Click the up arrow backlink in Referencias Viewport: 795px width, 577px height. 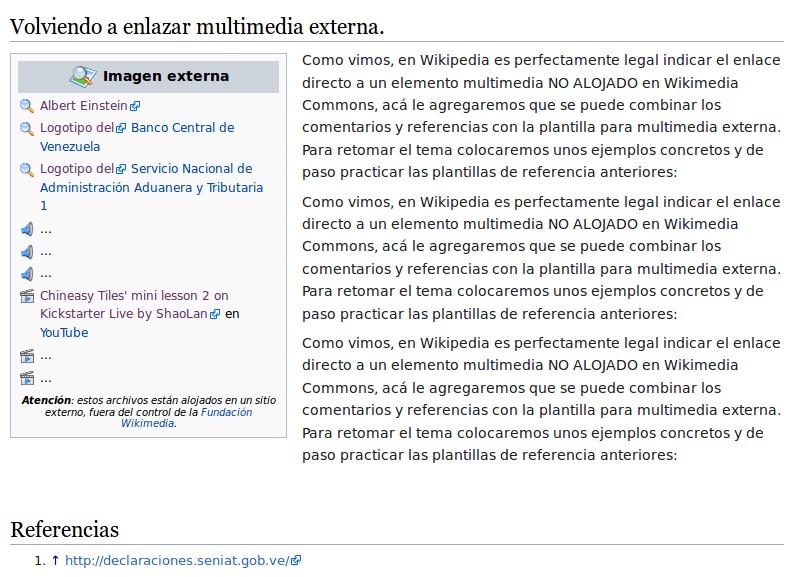tap(55, 561)
